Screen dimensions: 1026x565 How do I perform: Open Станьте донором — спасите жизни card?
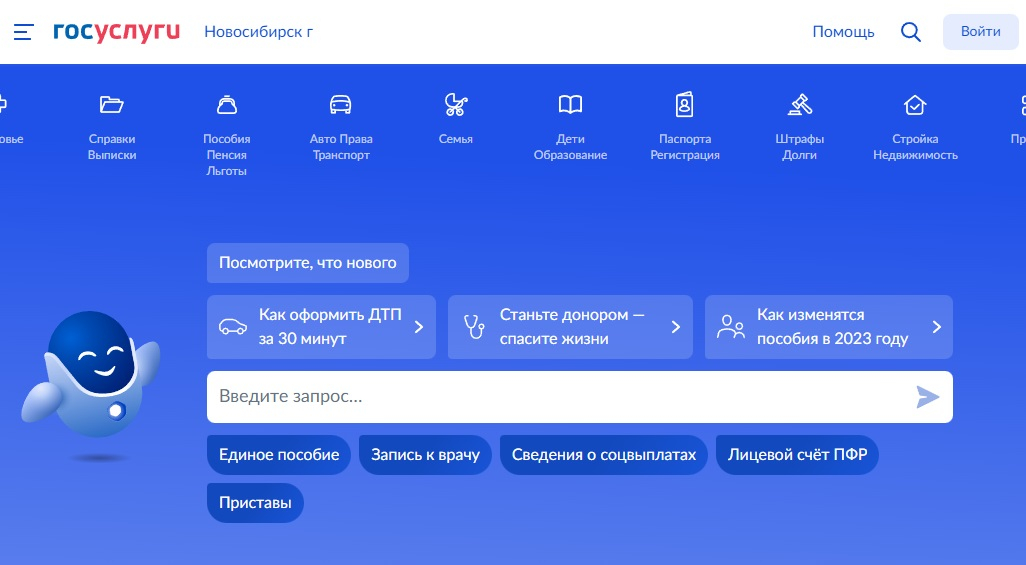(x=570, y=327)
